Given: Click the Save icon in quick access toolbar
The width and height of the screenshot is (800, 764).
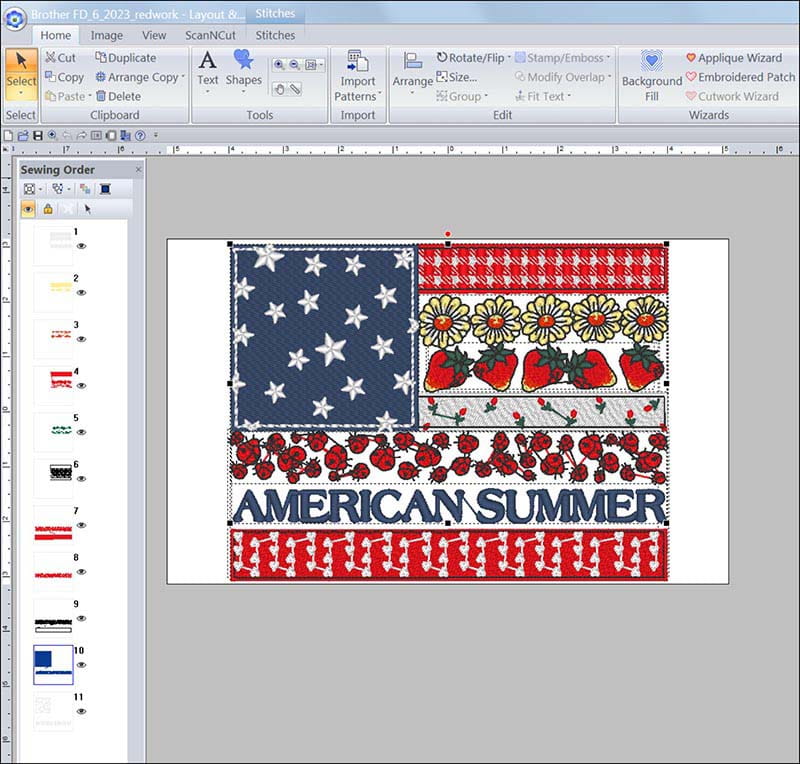Looking at the screenshot, I should tap(38, 135).
